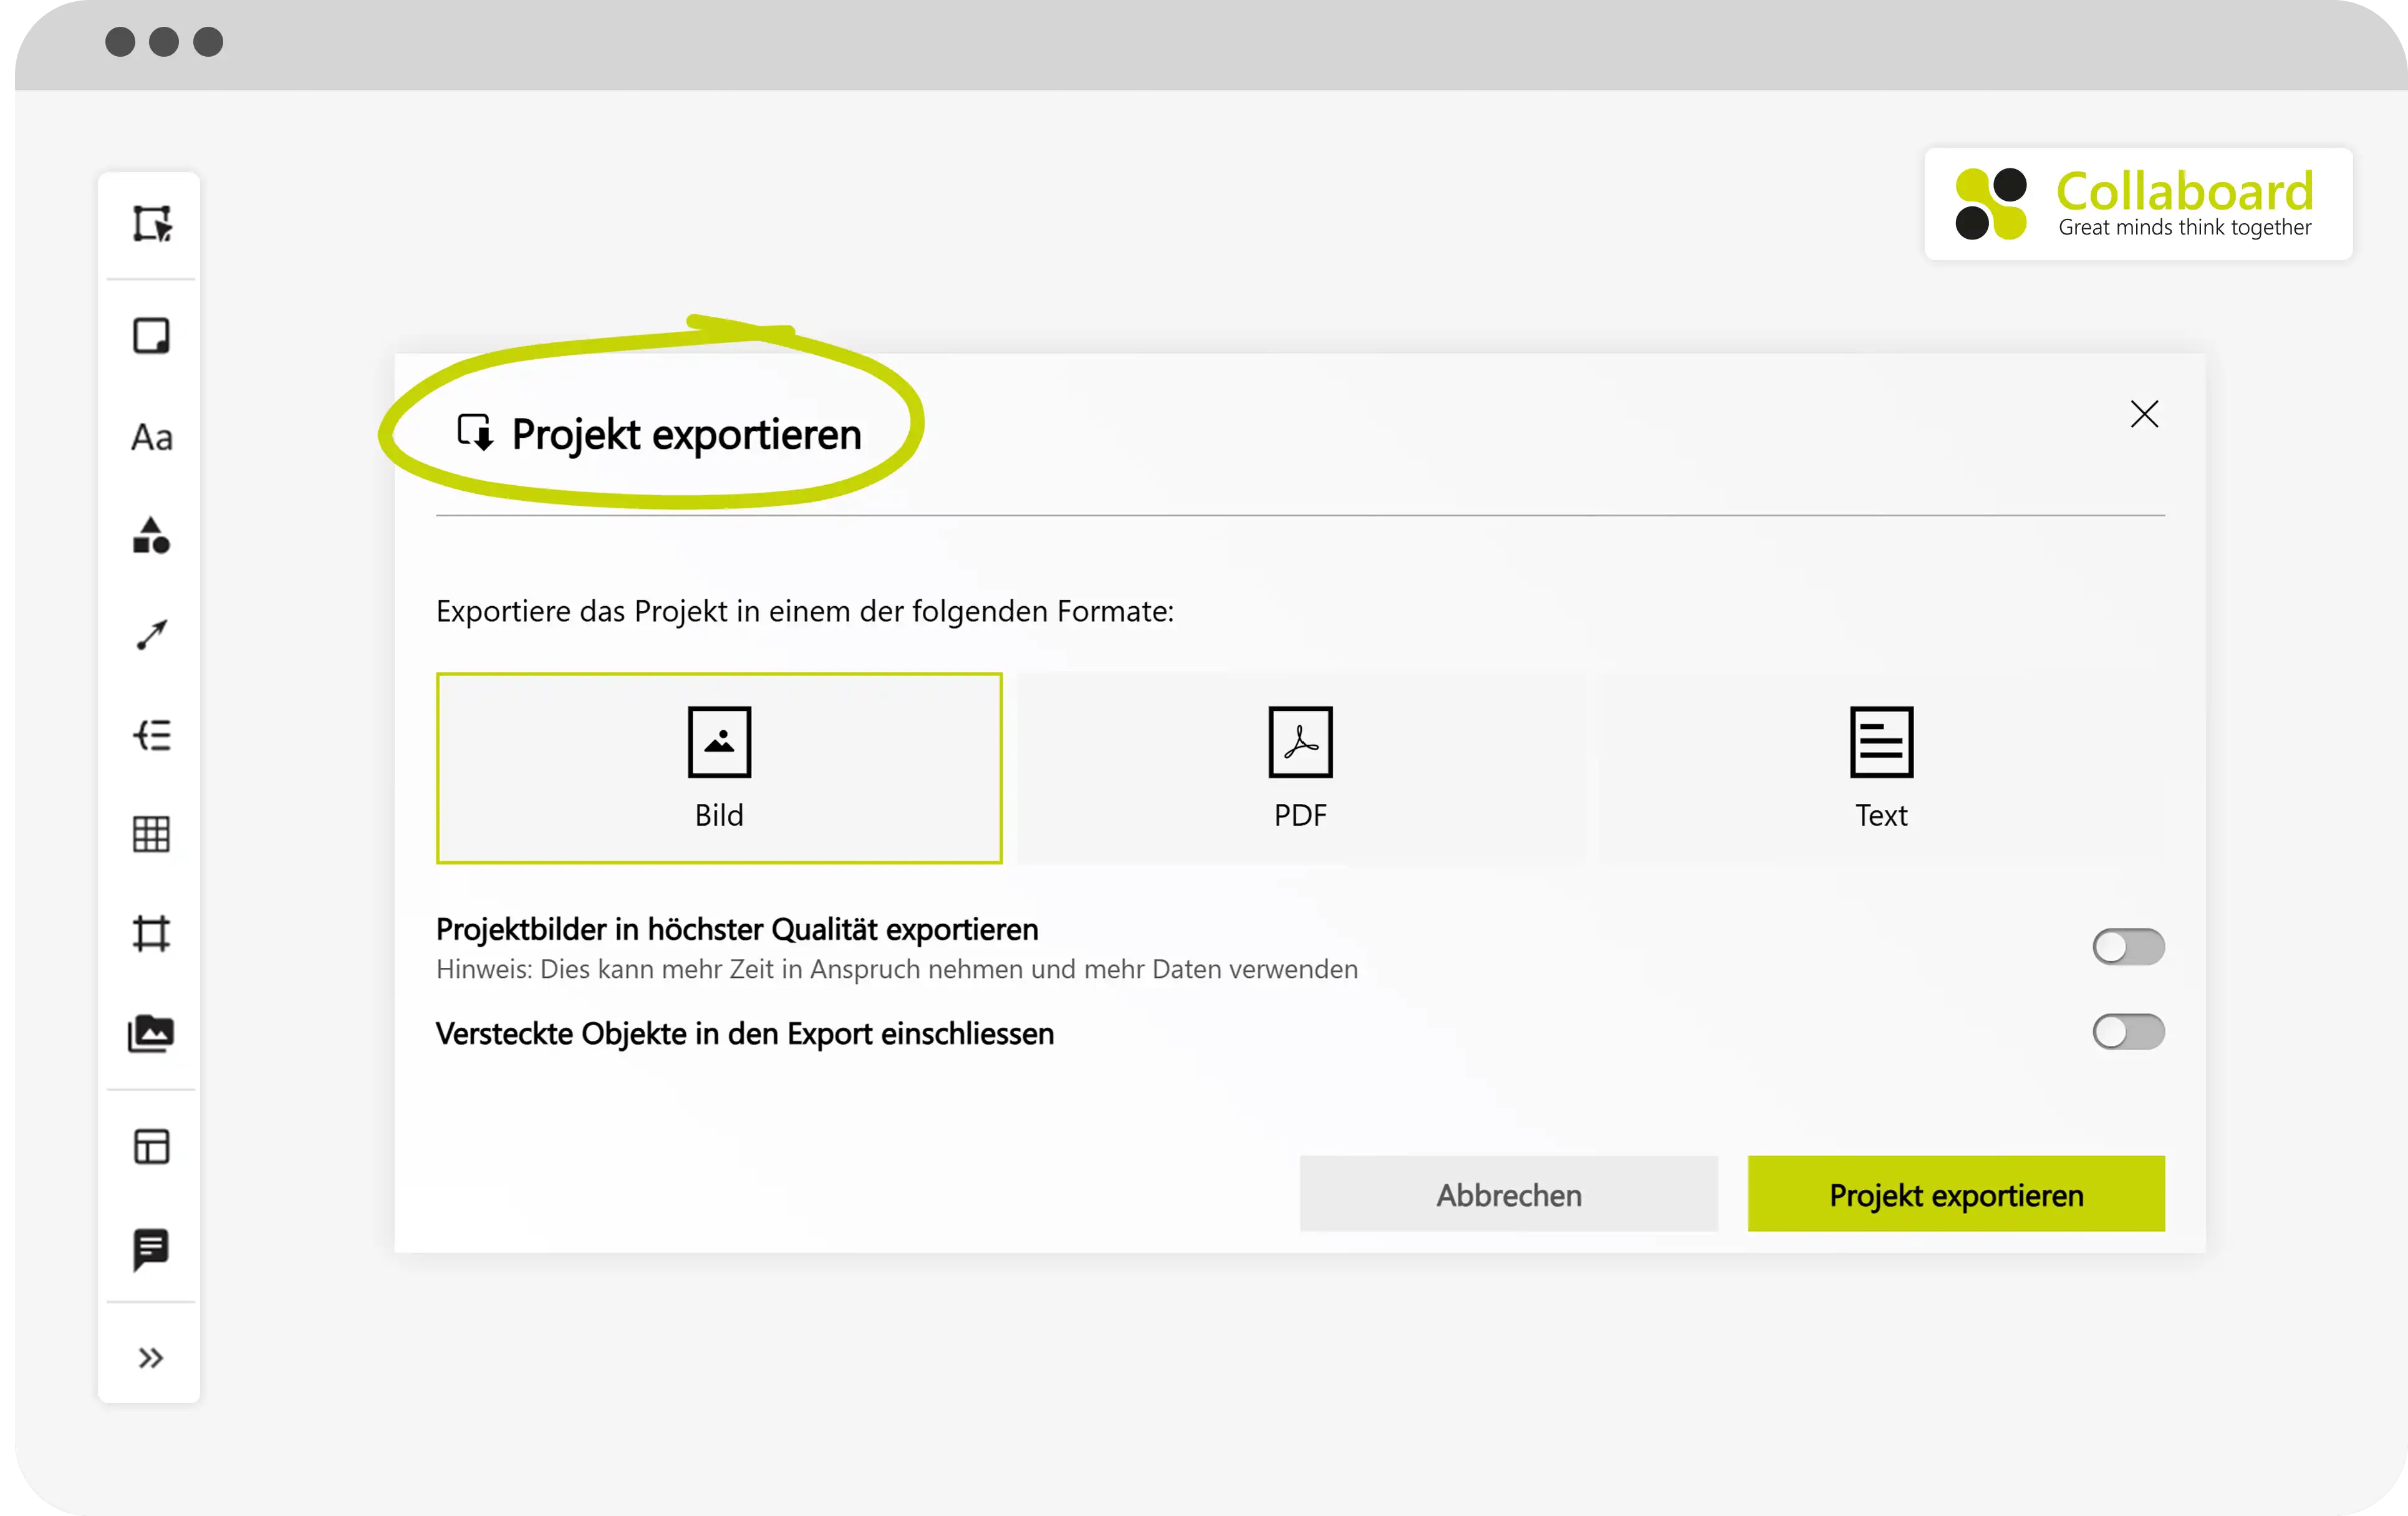
Task: Toggle including hidden objects in the export
Action: pos(2128,1032)
